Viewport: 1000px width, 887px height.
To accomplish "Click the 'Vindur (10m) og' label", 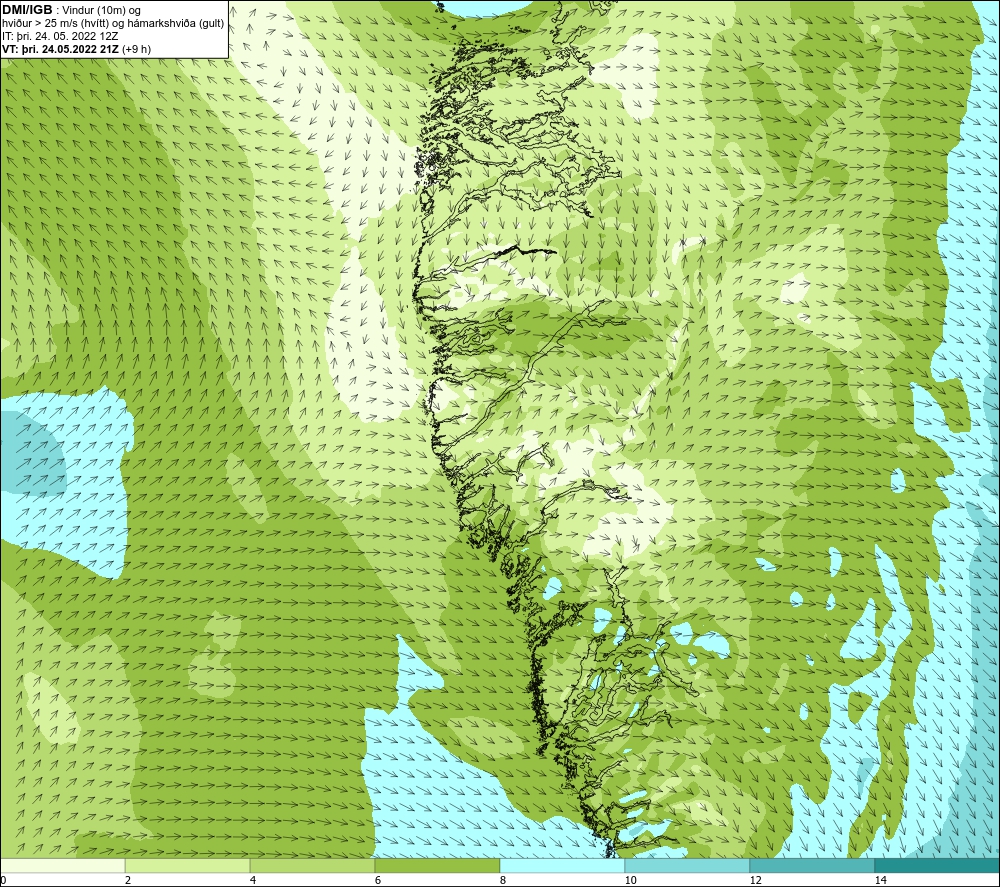I will (x=101, y=11).
